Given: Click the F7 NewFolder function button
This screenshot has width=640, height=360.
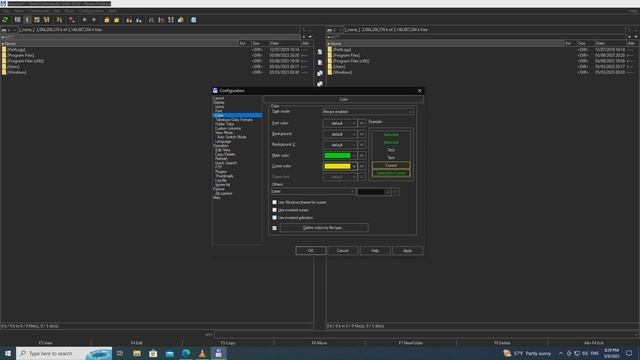Looking at the screenshot, I should pos(411,343).
